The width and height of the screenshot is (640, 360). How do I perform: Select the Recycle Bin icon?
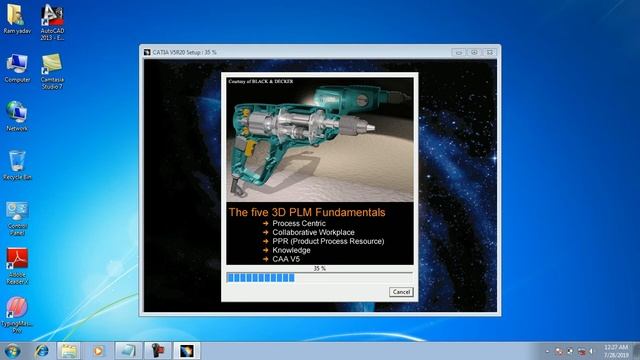17,165
